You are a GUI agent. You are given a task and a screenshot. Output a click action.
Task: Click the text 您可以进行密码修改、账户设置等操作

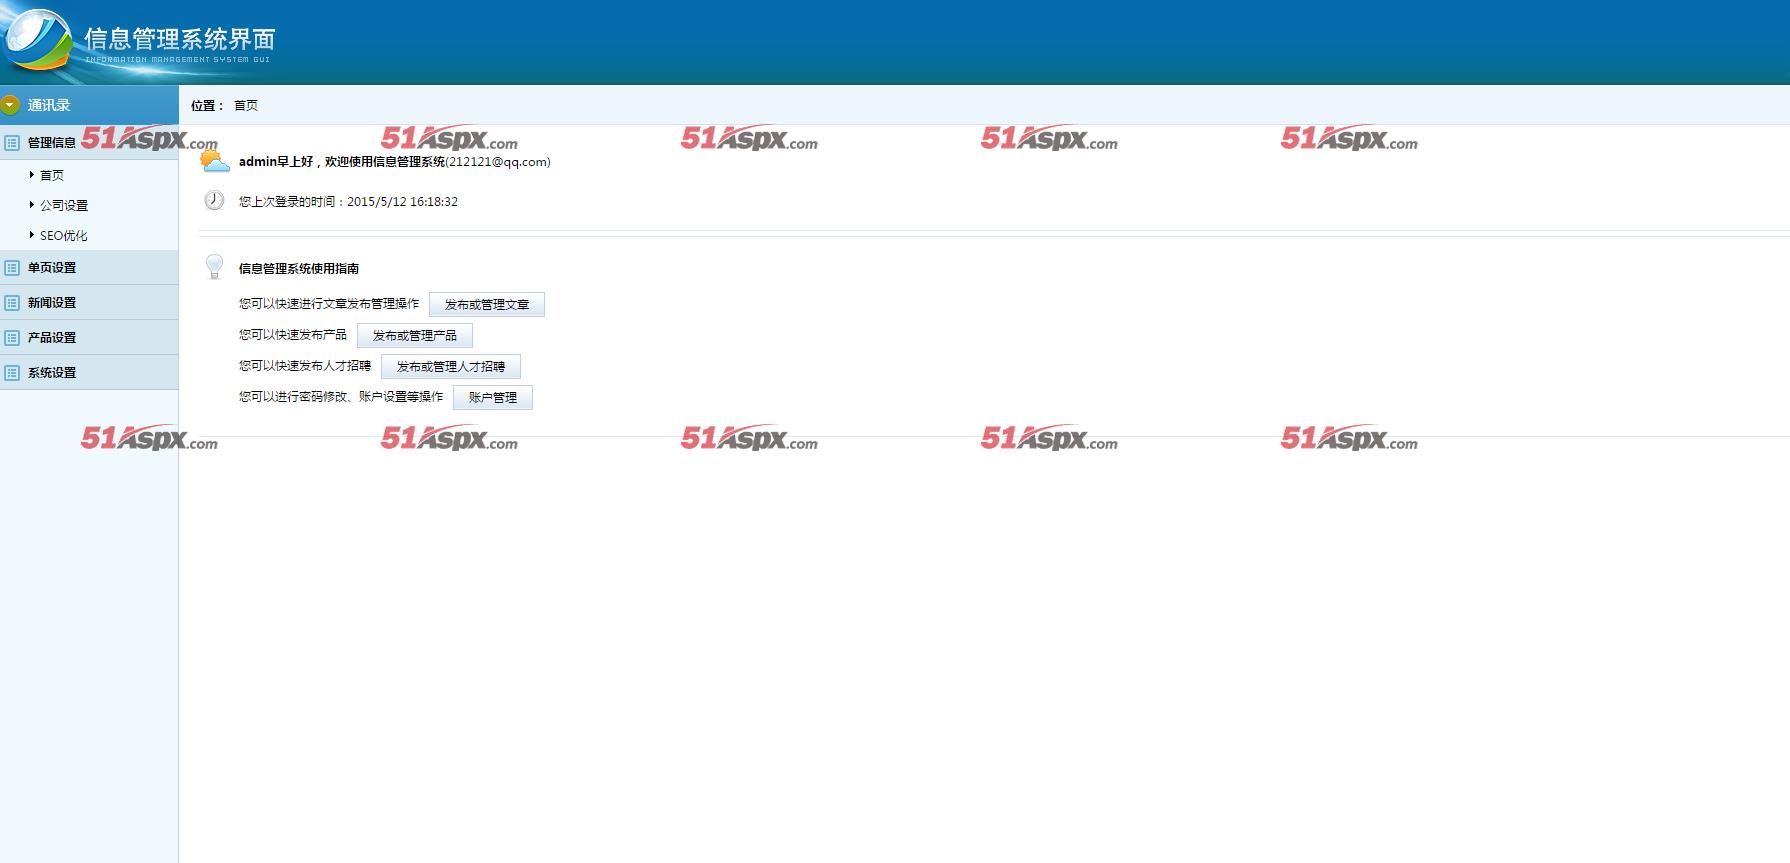point(341,397)
